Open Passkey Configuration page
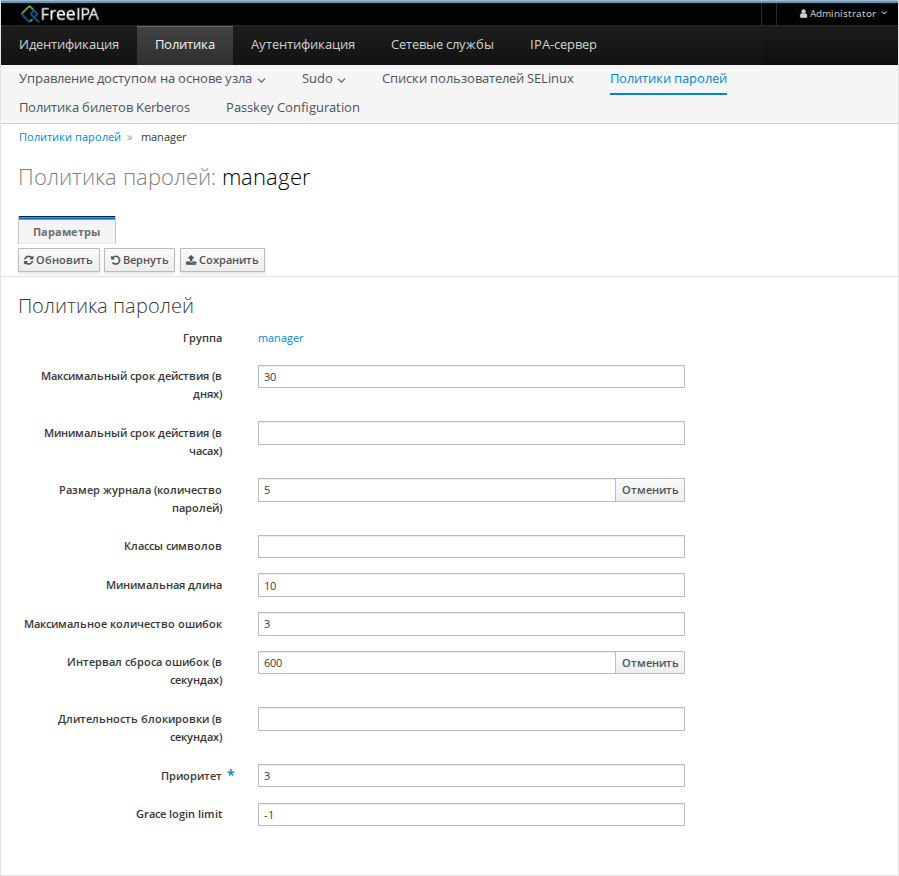The image size is (899, 876). [x=293, y=107]
